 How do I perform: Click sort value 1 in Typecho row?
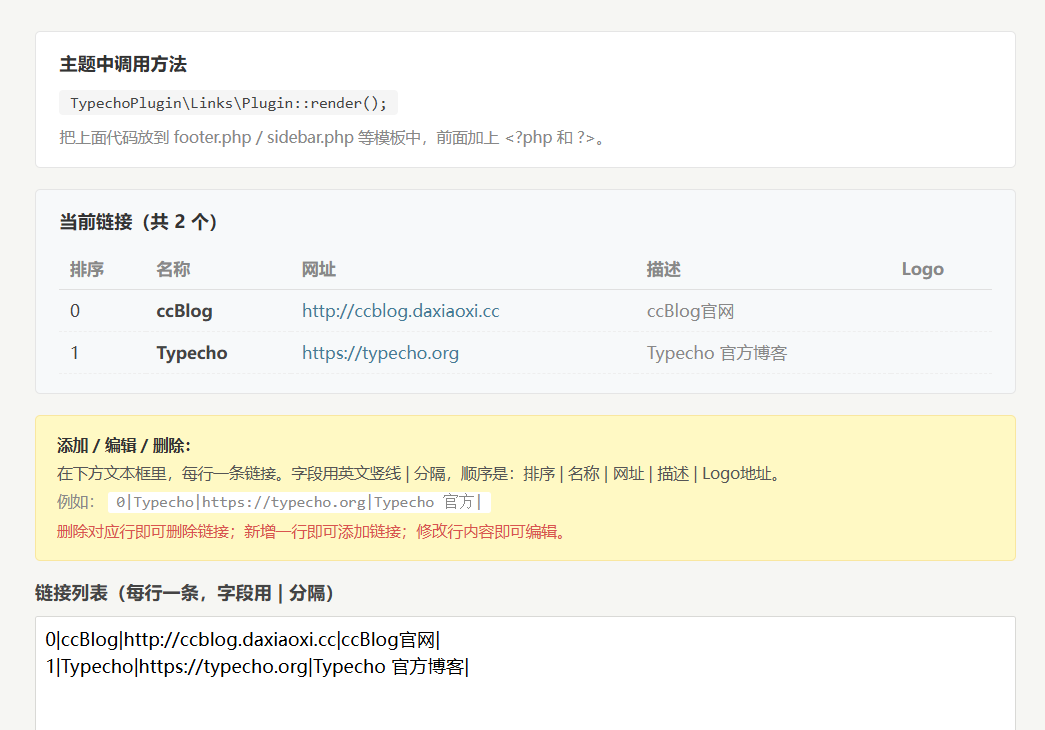pyautogui.click(x=75, y=353)
